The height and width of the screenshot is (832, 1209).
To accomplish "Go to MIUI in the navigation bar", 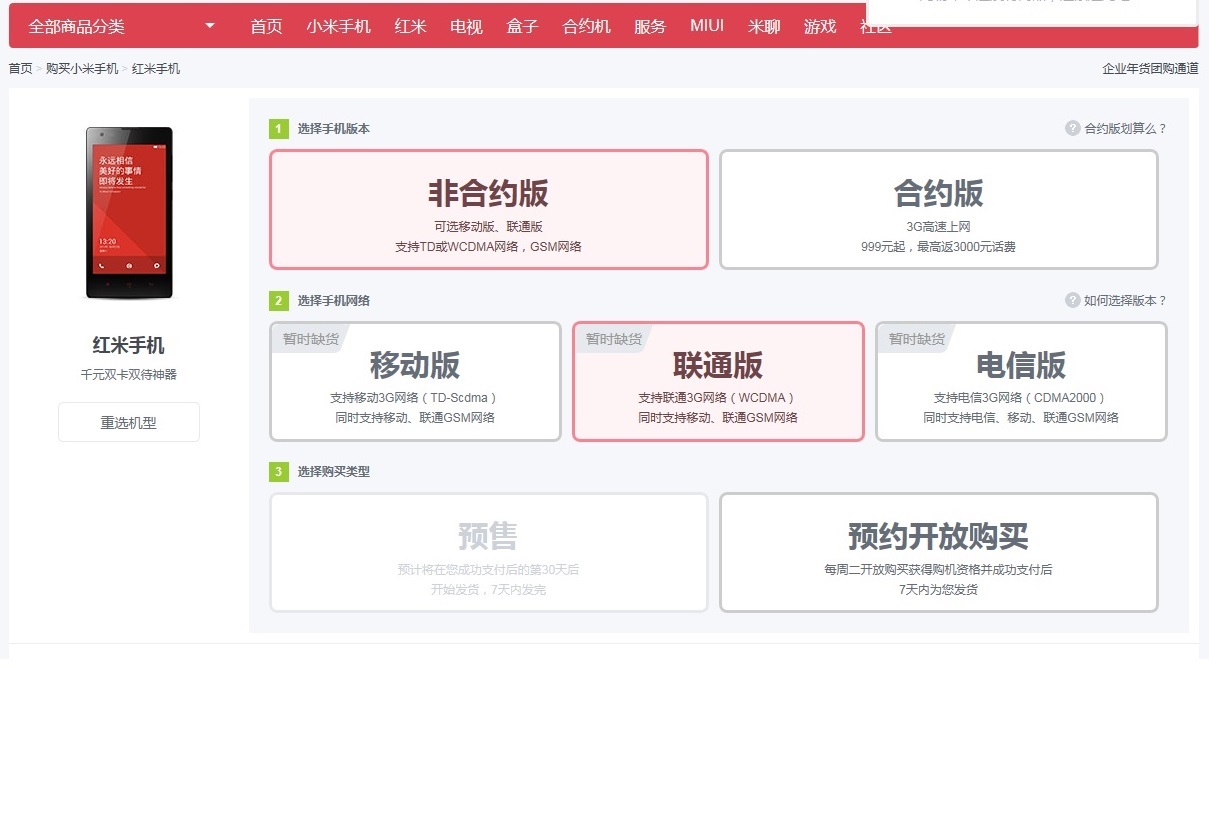I will click(x=707, y=26).
